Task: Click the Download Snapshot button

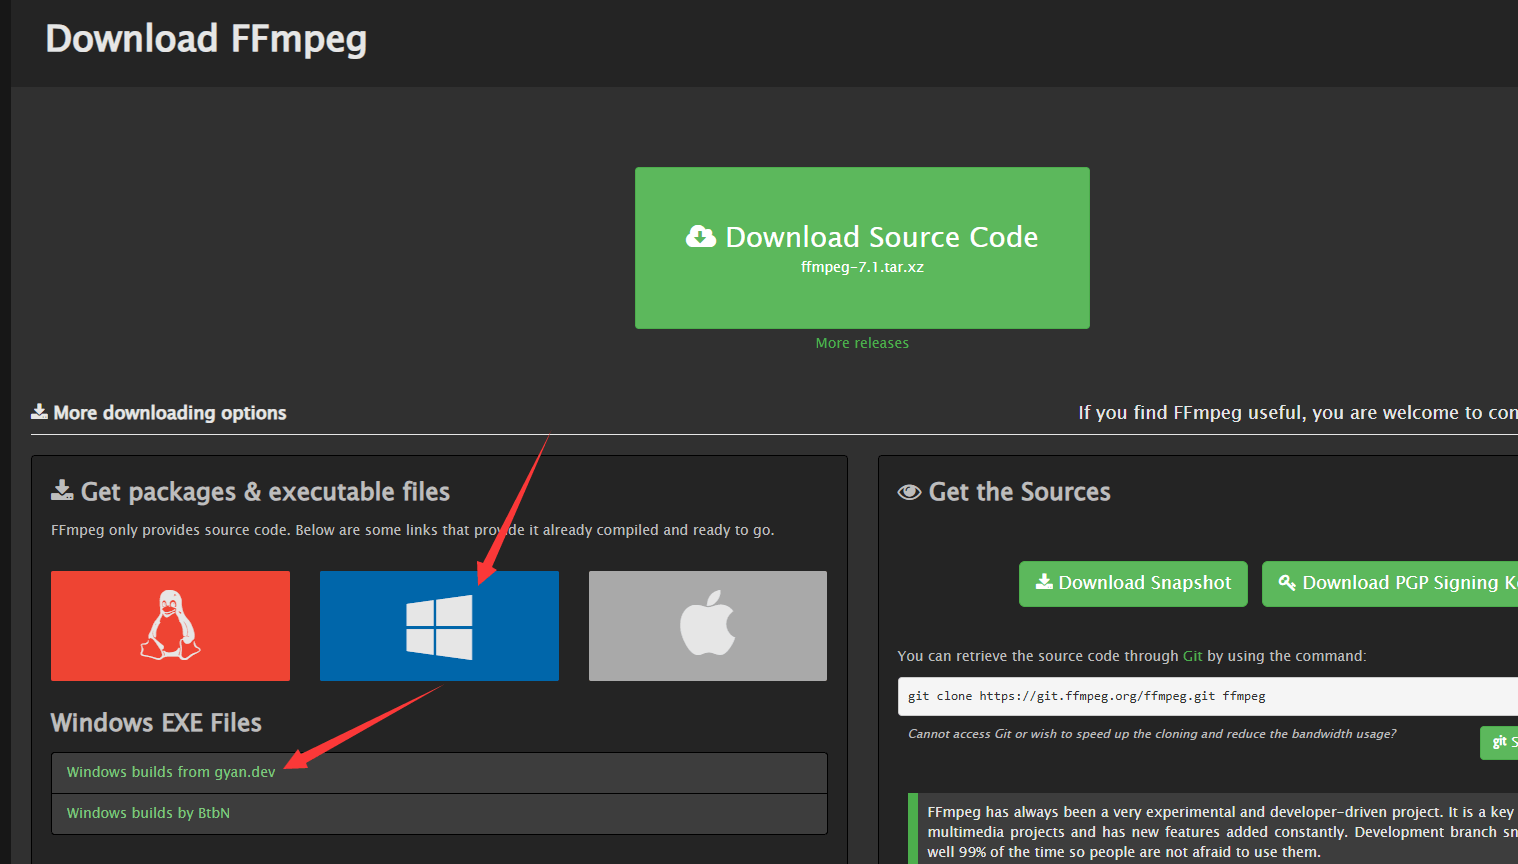Action: (1133, 583)
